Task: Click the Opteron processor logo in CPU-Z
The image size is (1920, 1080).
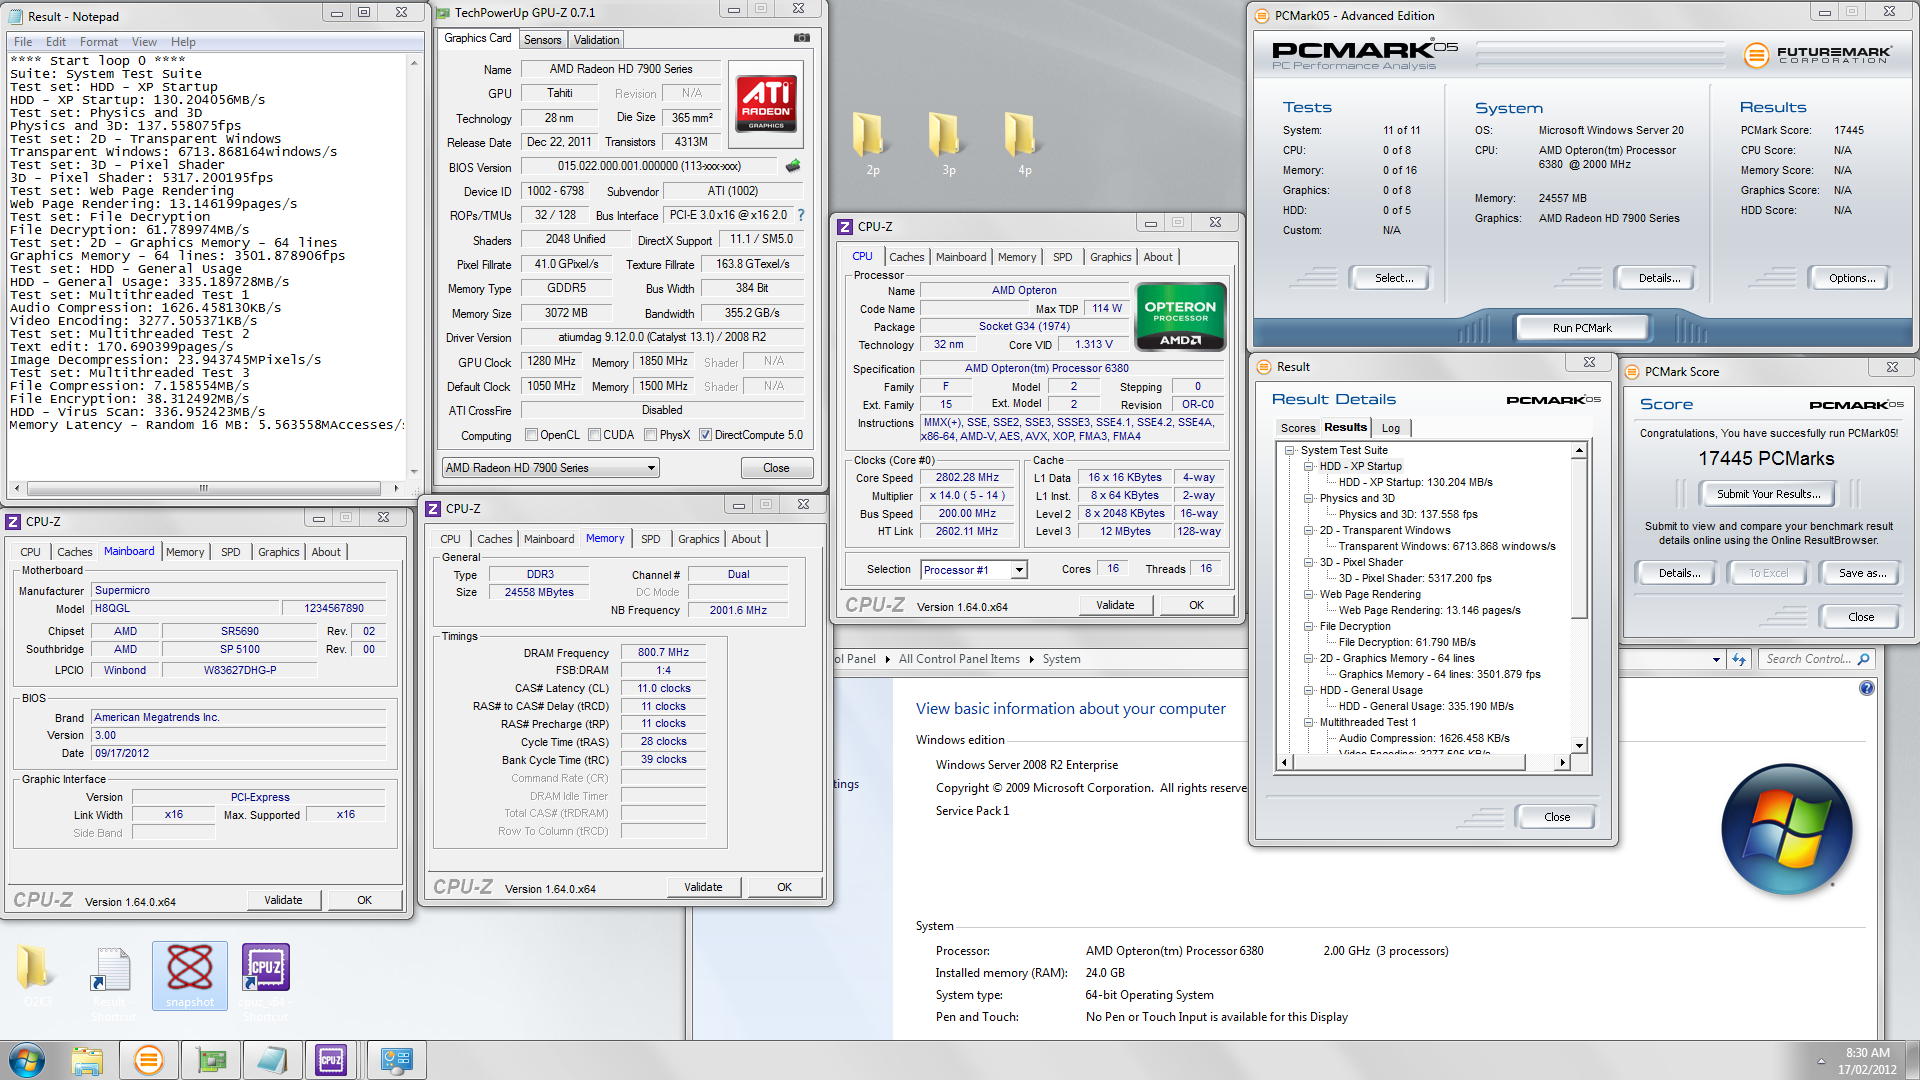Action: click(1180, 317)
